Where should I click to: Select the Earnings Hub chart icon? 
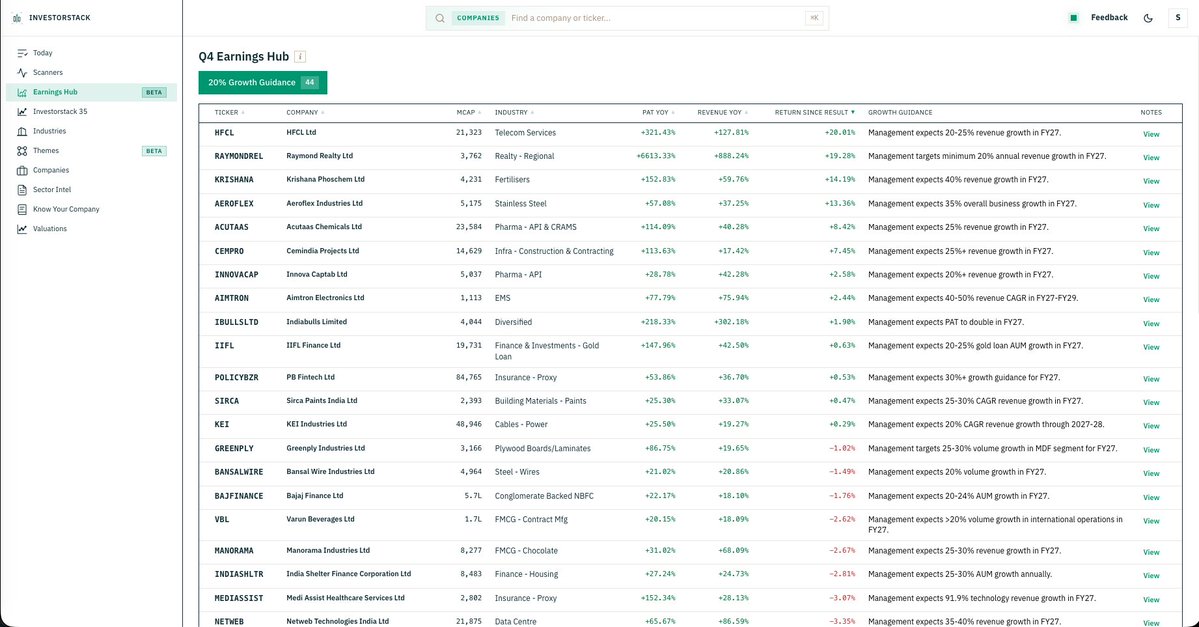22,92
